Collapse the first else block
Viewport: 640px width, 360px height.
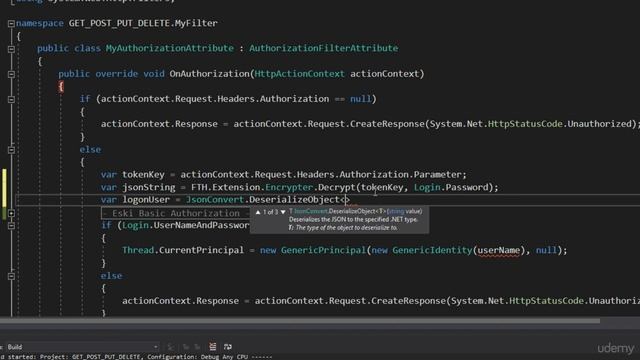[x=11, y=150]
